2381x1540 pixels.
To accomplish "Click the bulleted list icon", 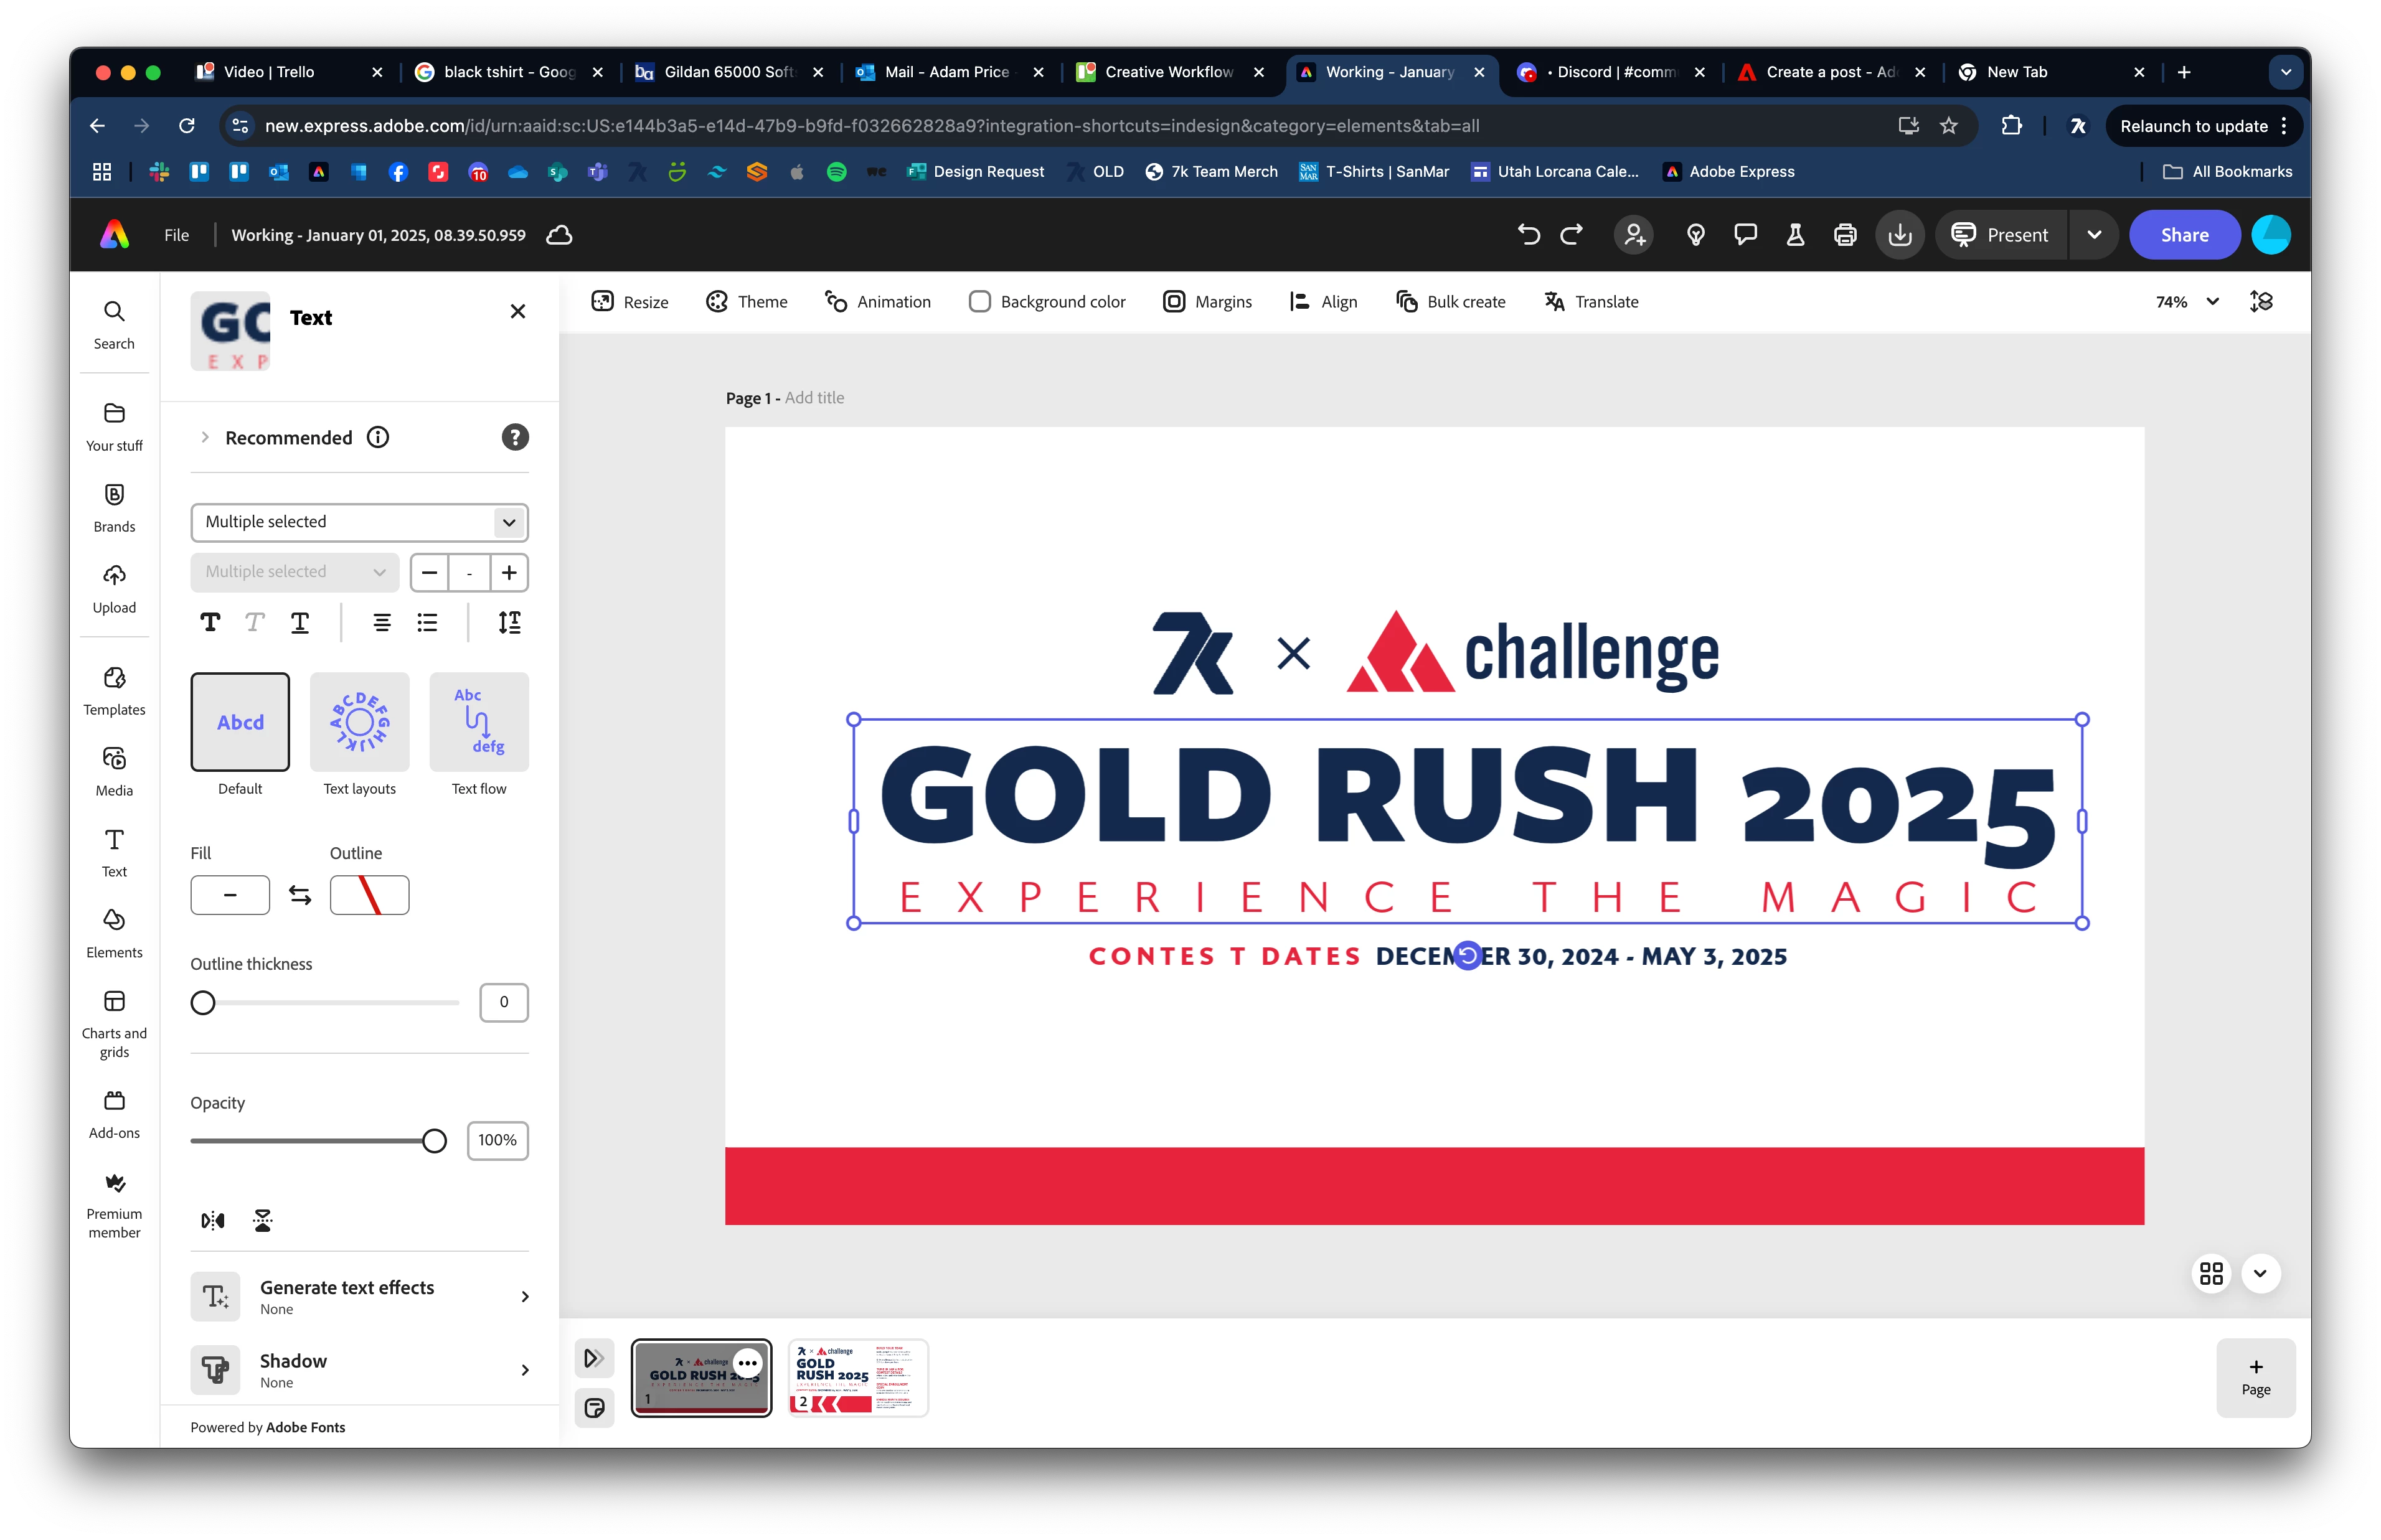I will click(427, 623).
